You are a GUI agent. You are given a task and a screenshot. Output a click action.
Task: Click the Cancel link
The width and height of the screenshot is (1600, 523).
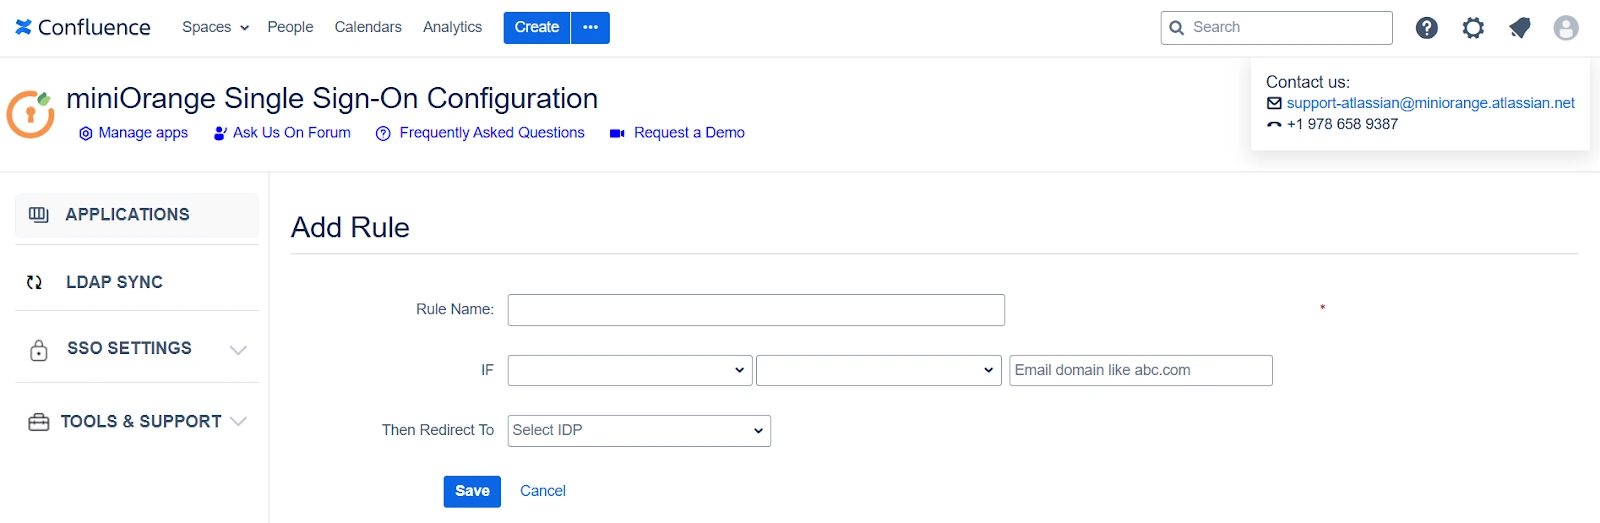[543, 491]
